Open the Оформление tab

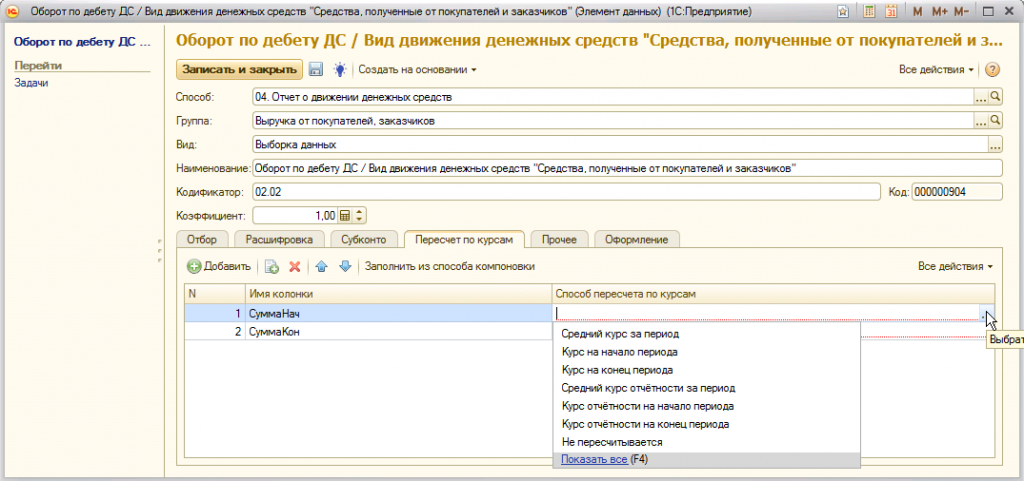click(637, 239)
